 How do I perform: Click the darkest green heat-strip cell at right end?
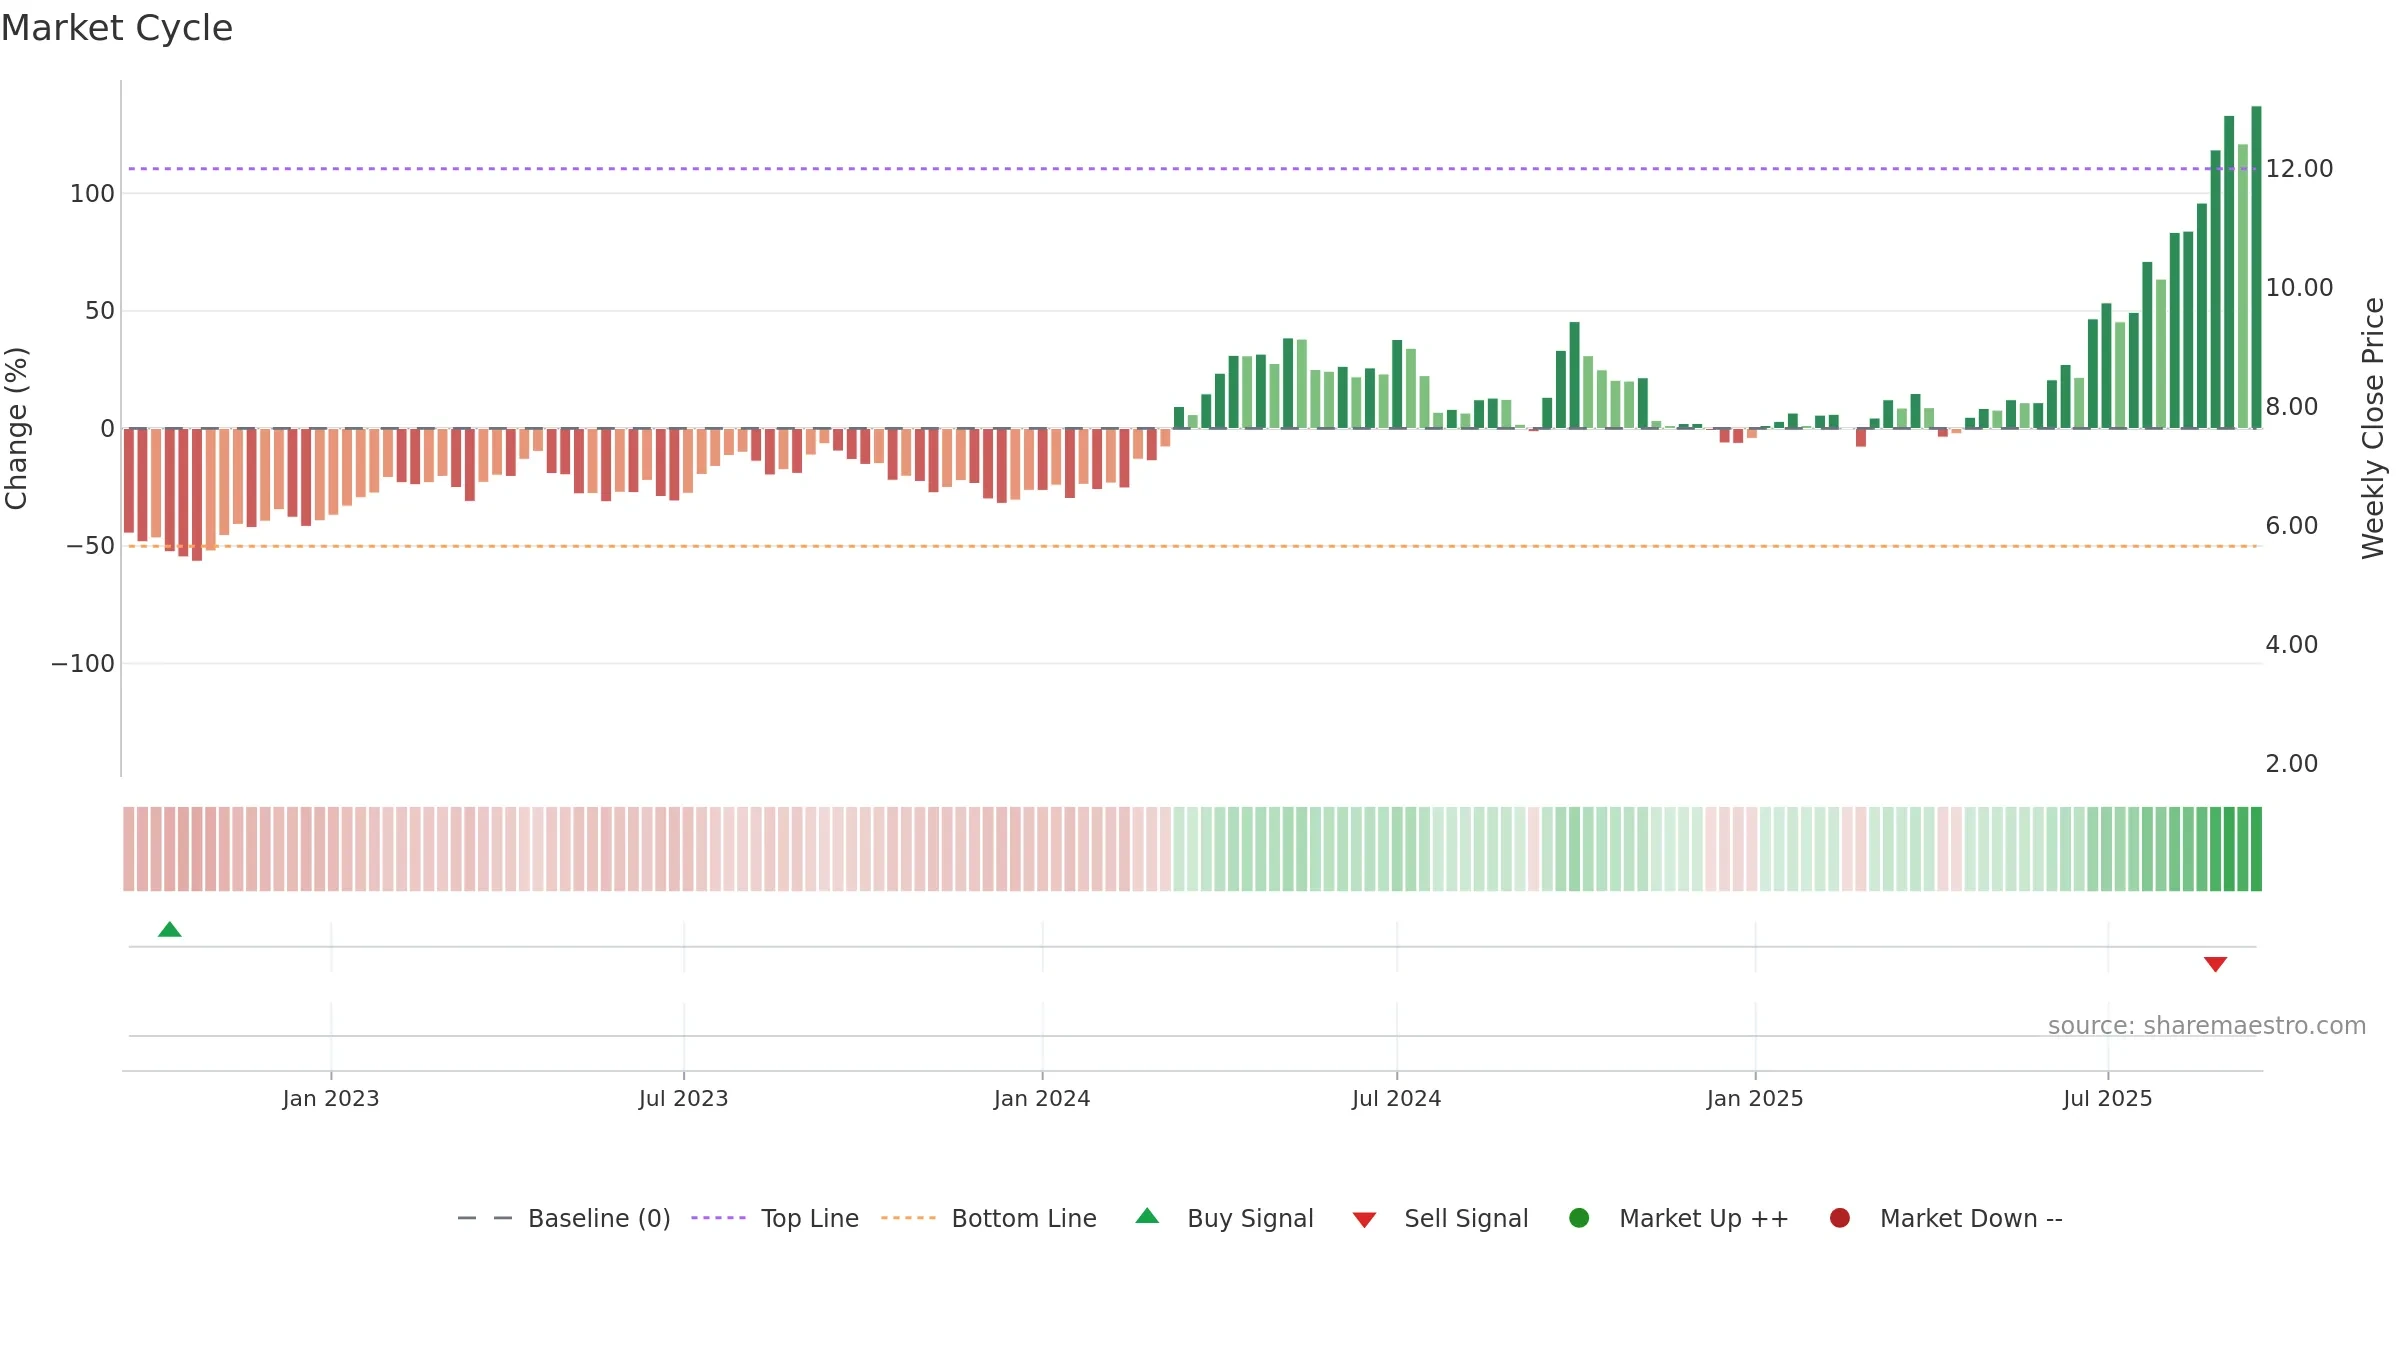pos(2256,849)
